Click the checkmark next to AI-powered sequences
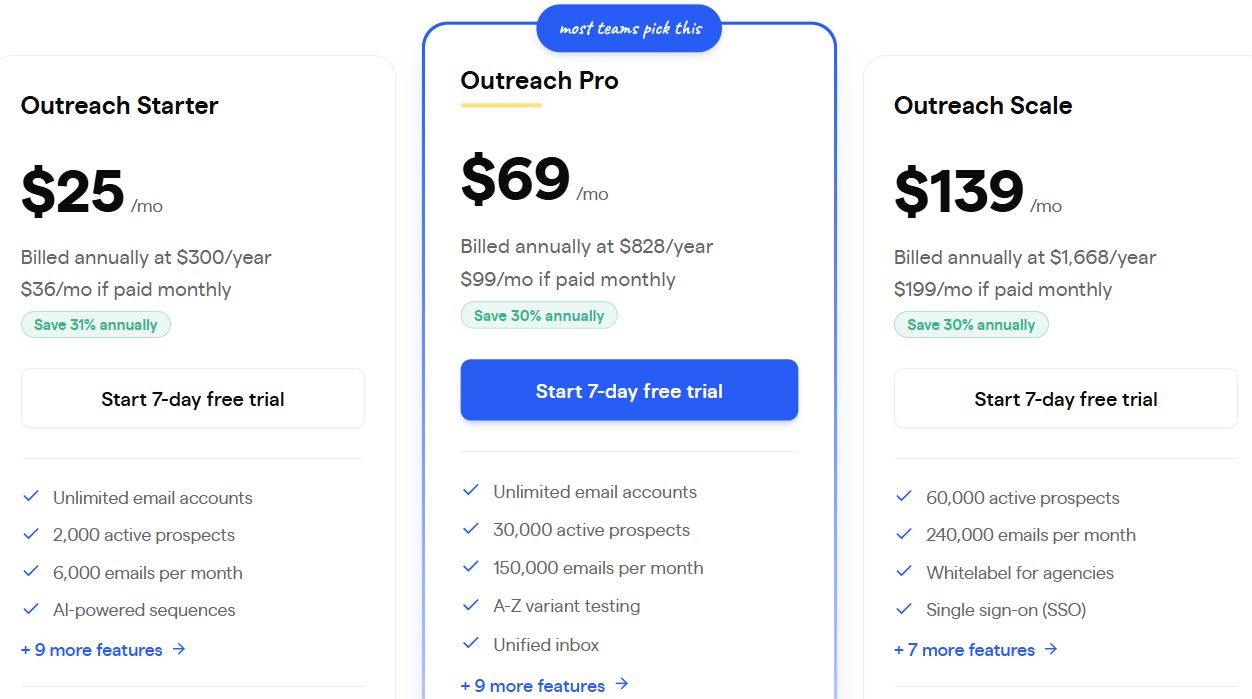Viewport: 1252px width, 699px height. pos(31,609)
